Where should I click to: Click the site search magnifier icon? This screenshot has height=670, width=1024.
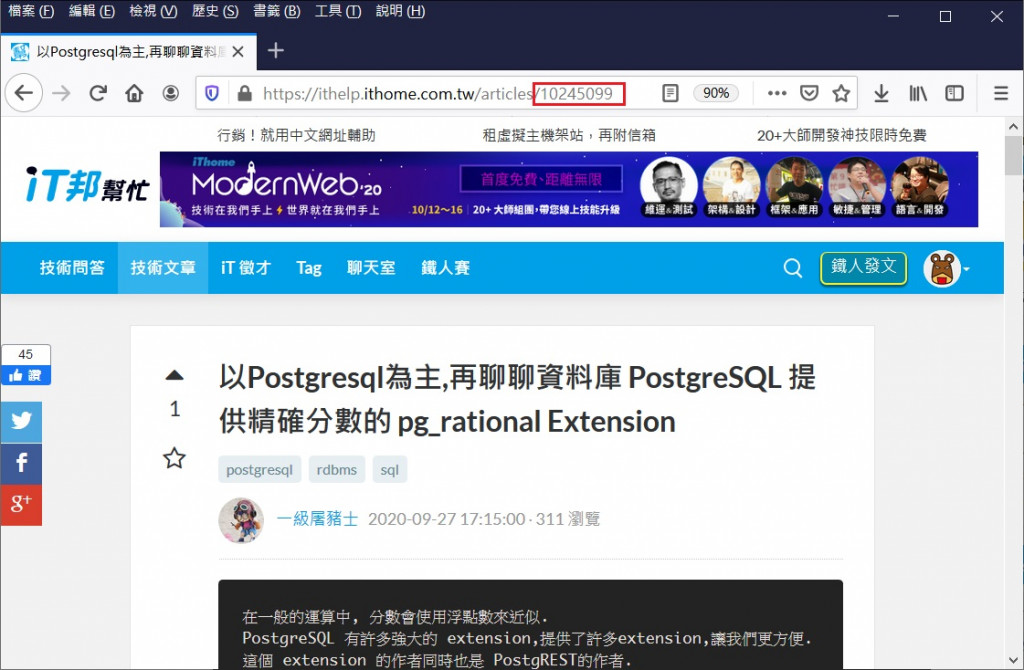tap(792, 268)
